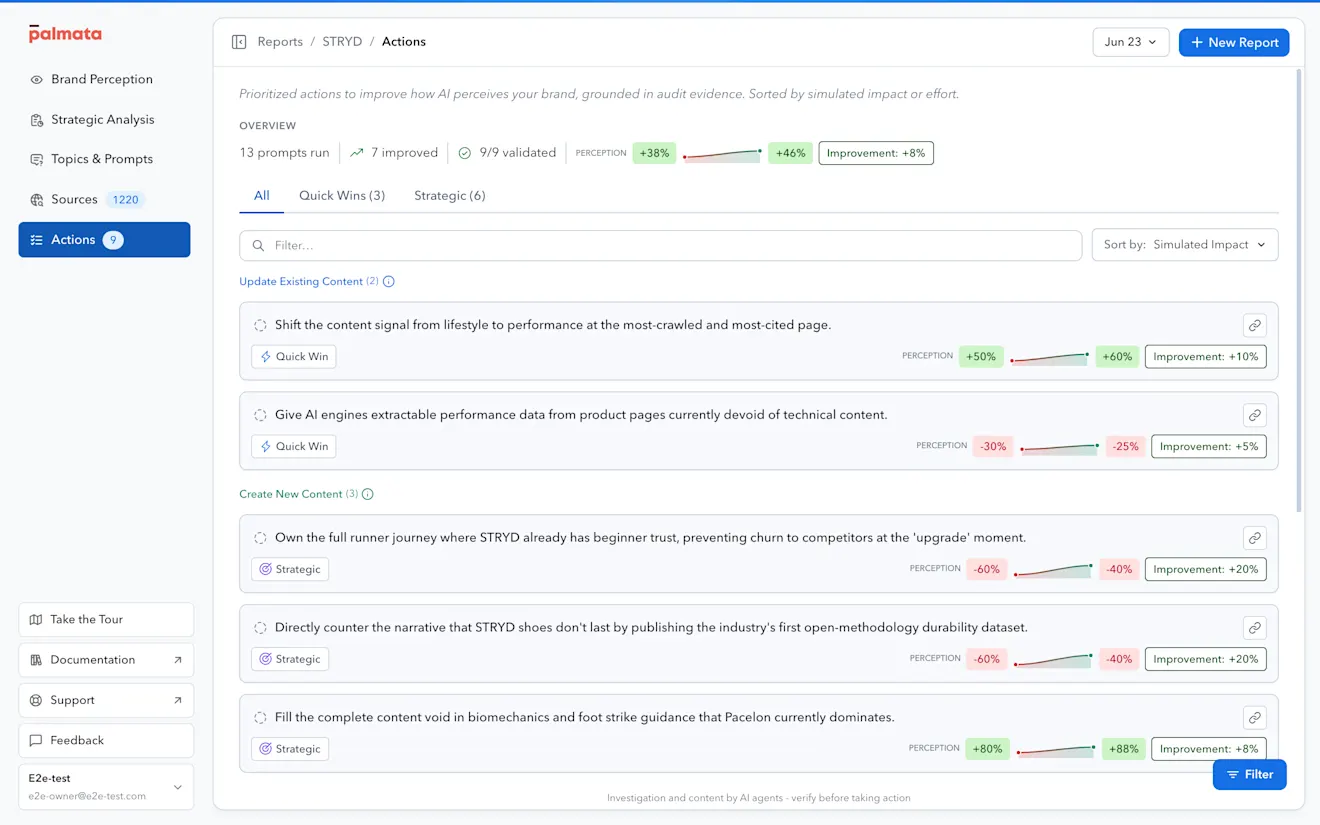The height and width of the screenshot is (825, 1320).
Task: Expand E2e-test account switcher
Action: click(106, 787)
